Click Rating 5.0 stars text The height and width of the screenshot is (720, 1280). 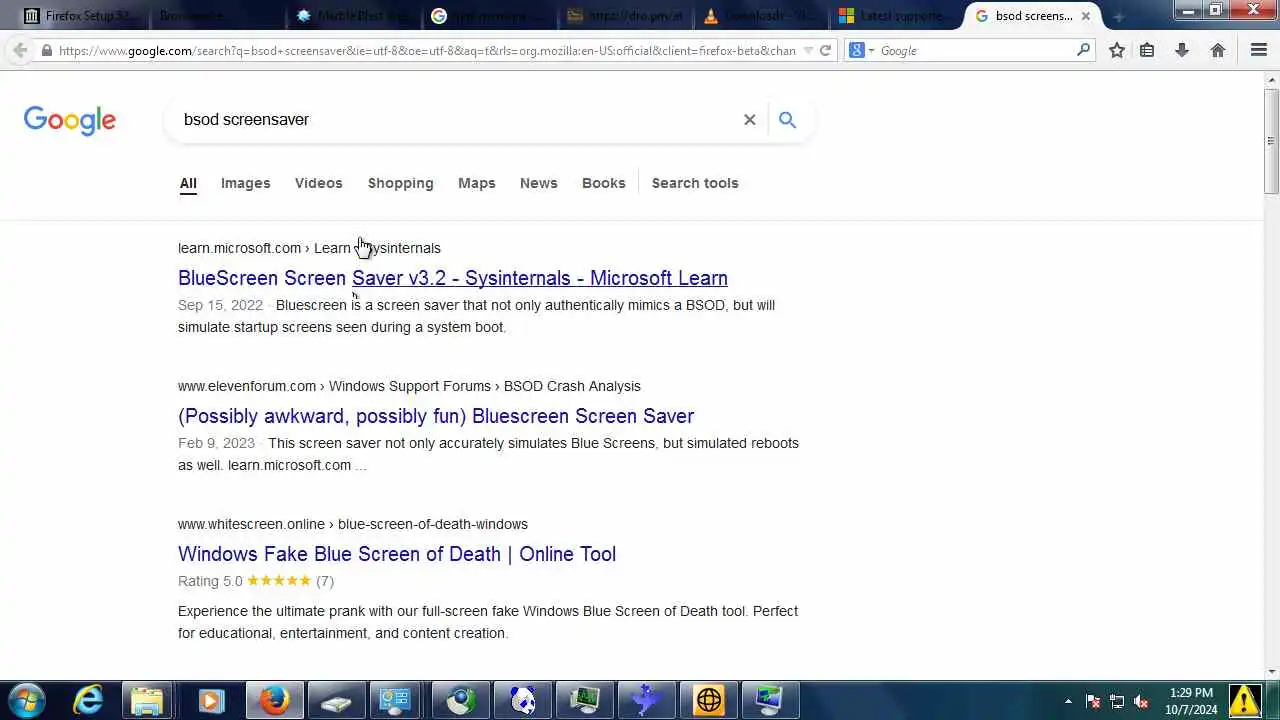[x=256, y=581]
